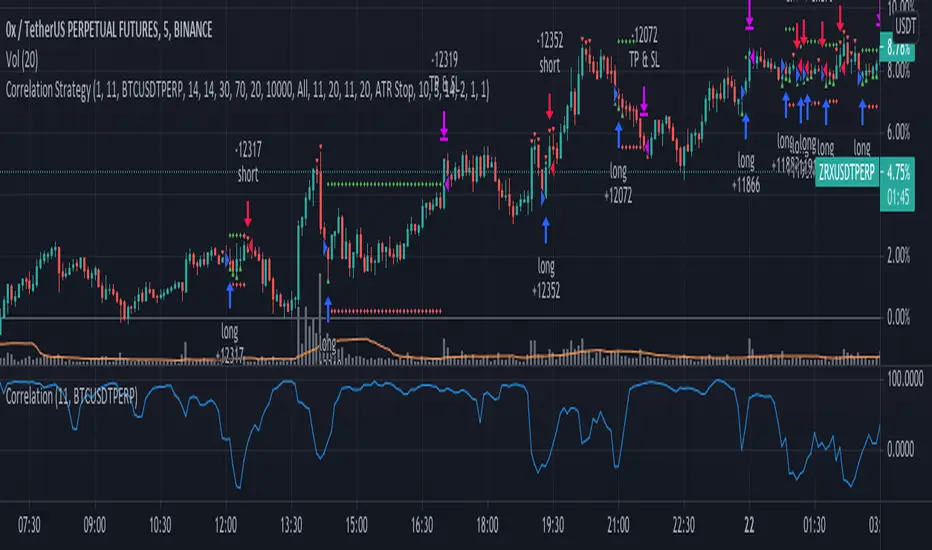Screen dimensions: 932x550
Task: Open the 0x / TetherUS PERPETUAL FUTURES symbol title
Action: 108,30
